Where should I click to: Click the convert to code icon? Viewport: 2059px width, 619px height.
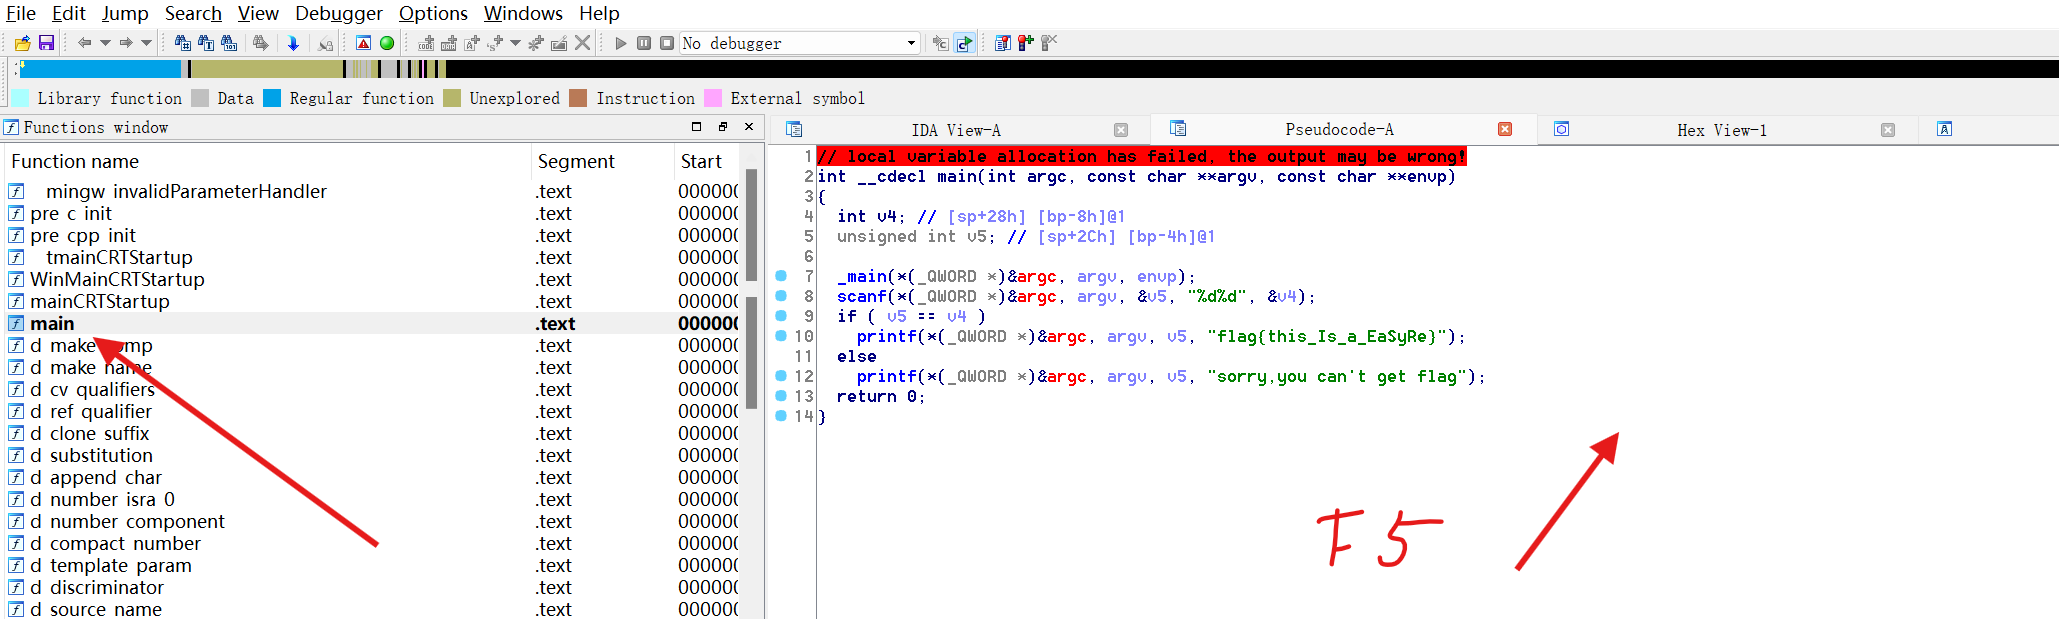(x=427, y=43)
